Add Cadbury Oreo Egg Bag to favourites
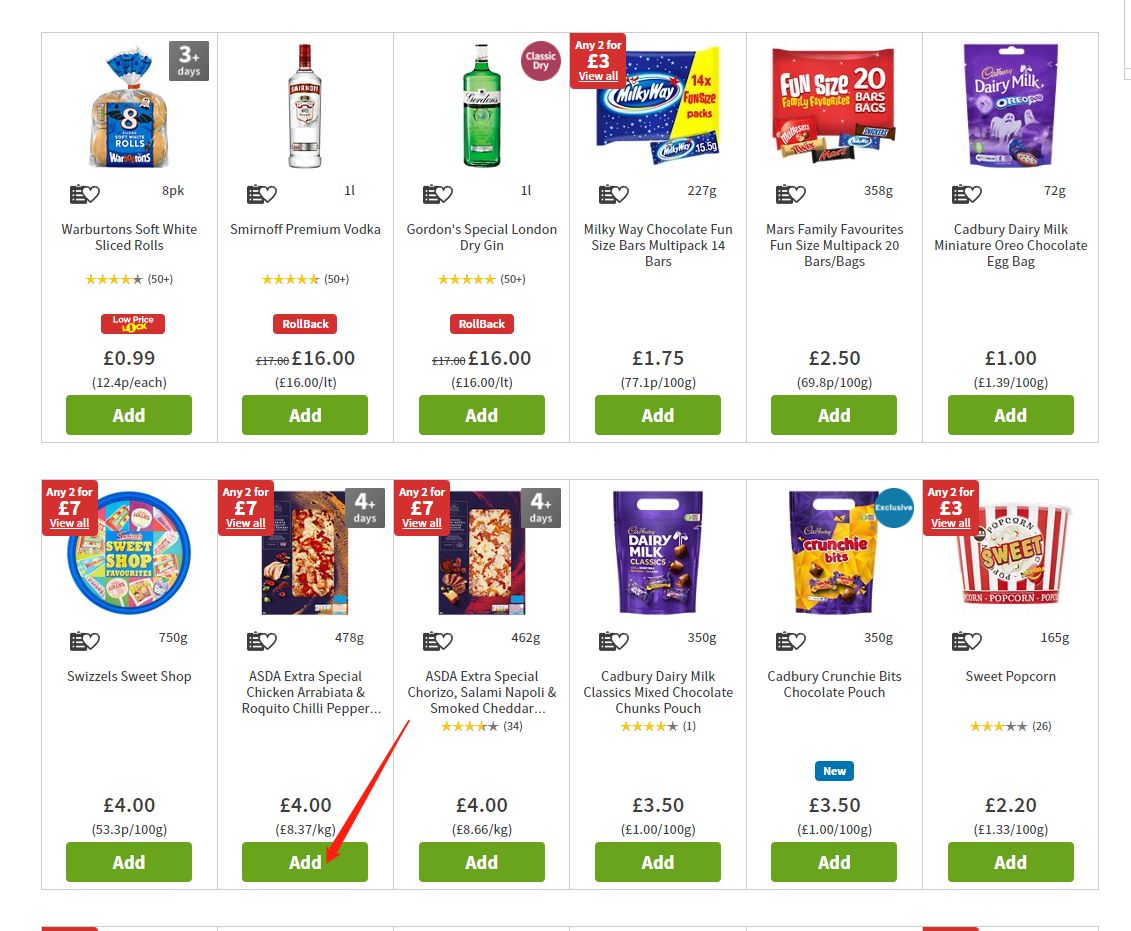Screen dimensions: 1131x931 (966, 193)
